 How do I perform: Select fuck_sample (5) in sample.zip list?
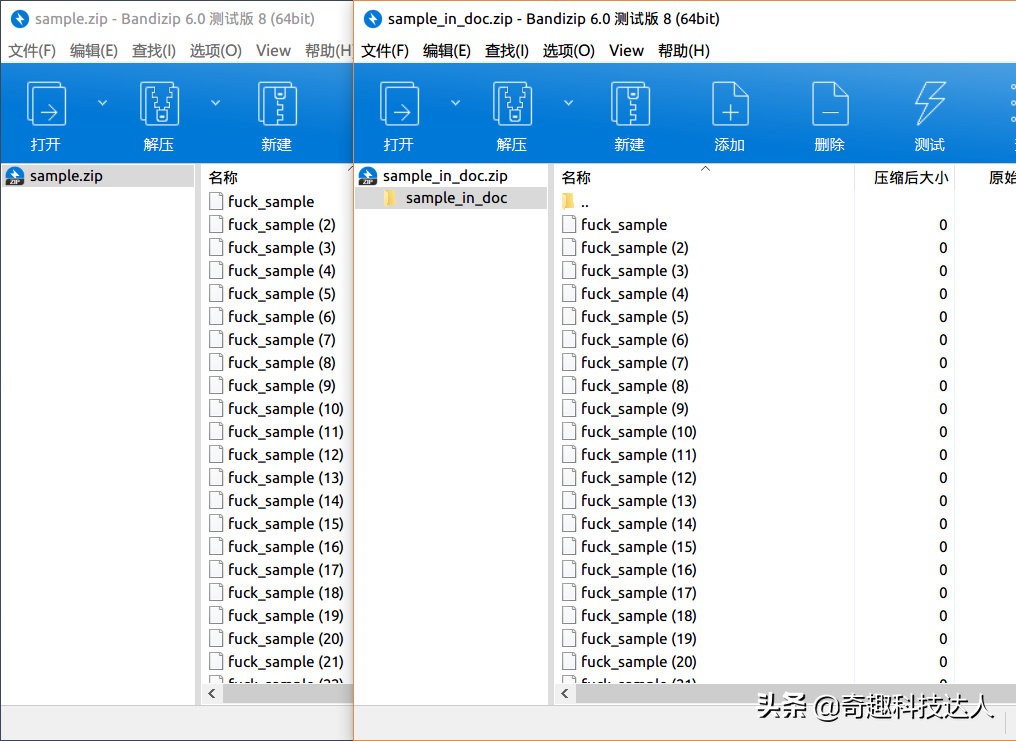point(282,294)
